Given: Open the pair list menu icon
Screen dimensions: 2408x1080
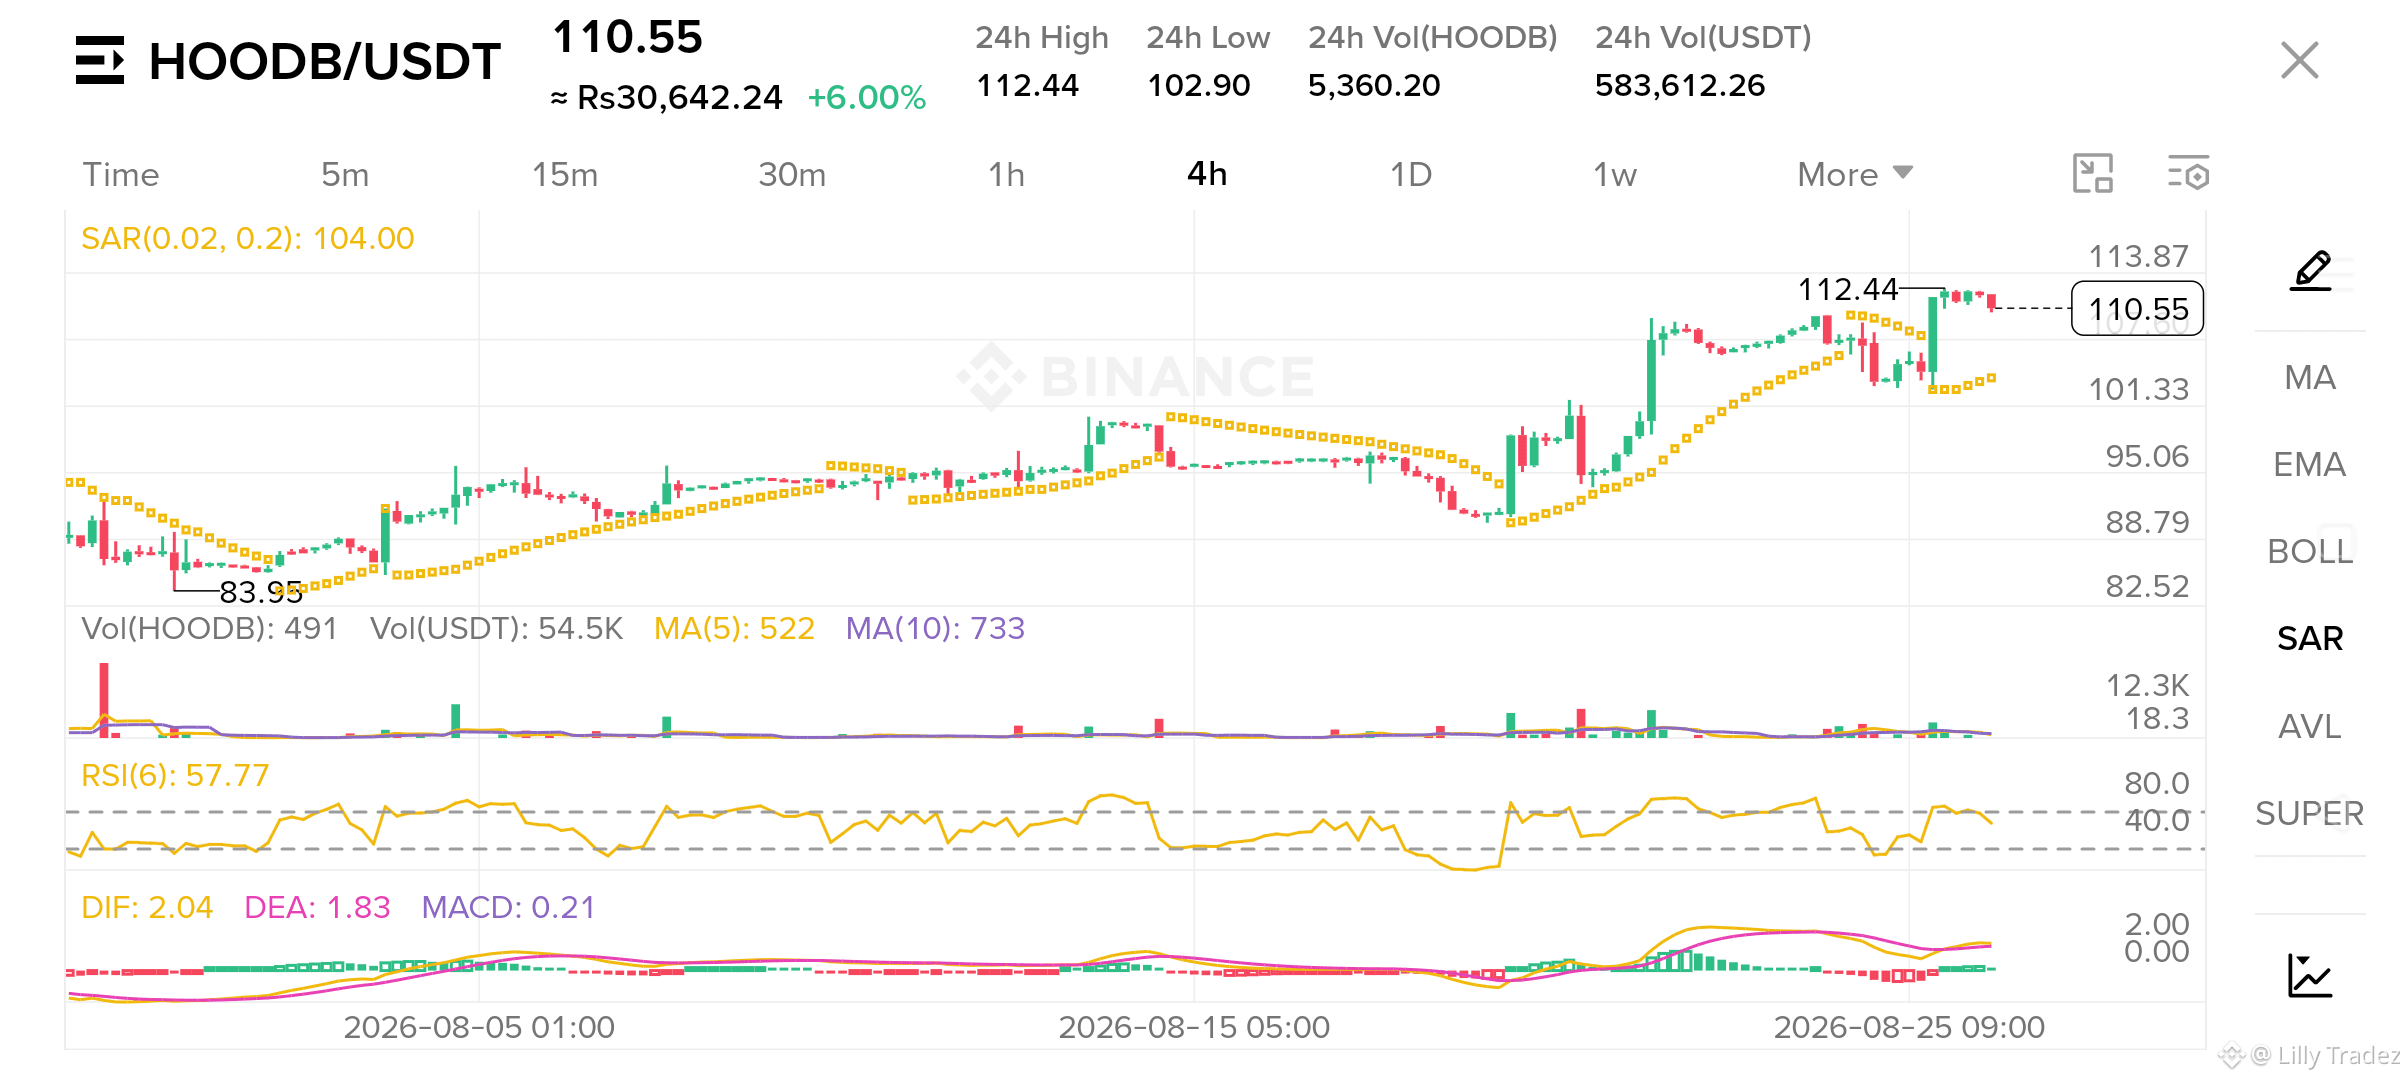Looking at the screenshot, I should (100, 60).
